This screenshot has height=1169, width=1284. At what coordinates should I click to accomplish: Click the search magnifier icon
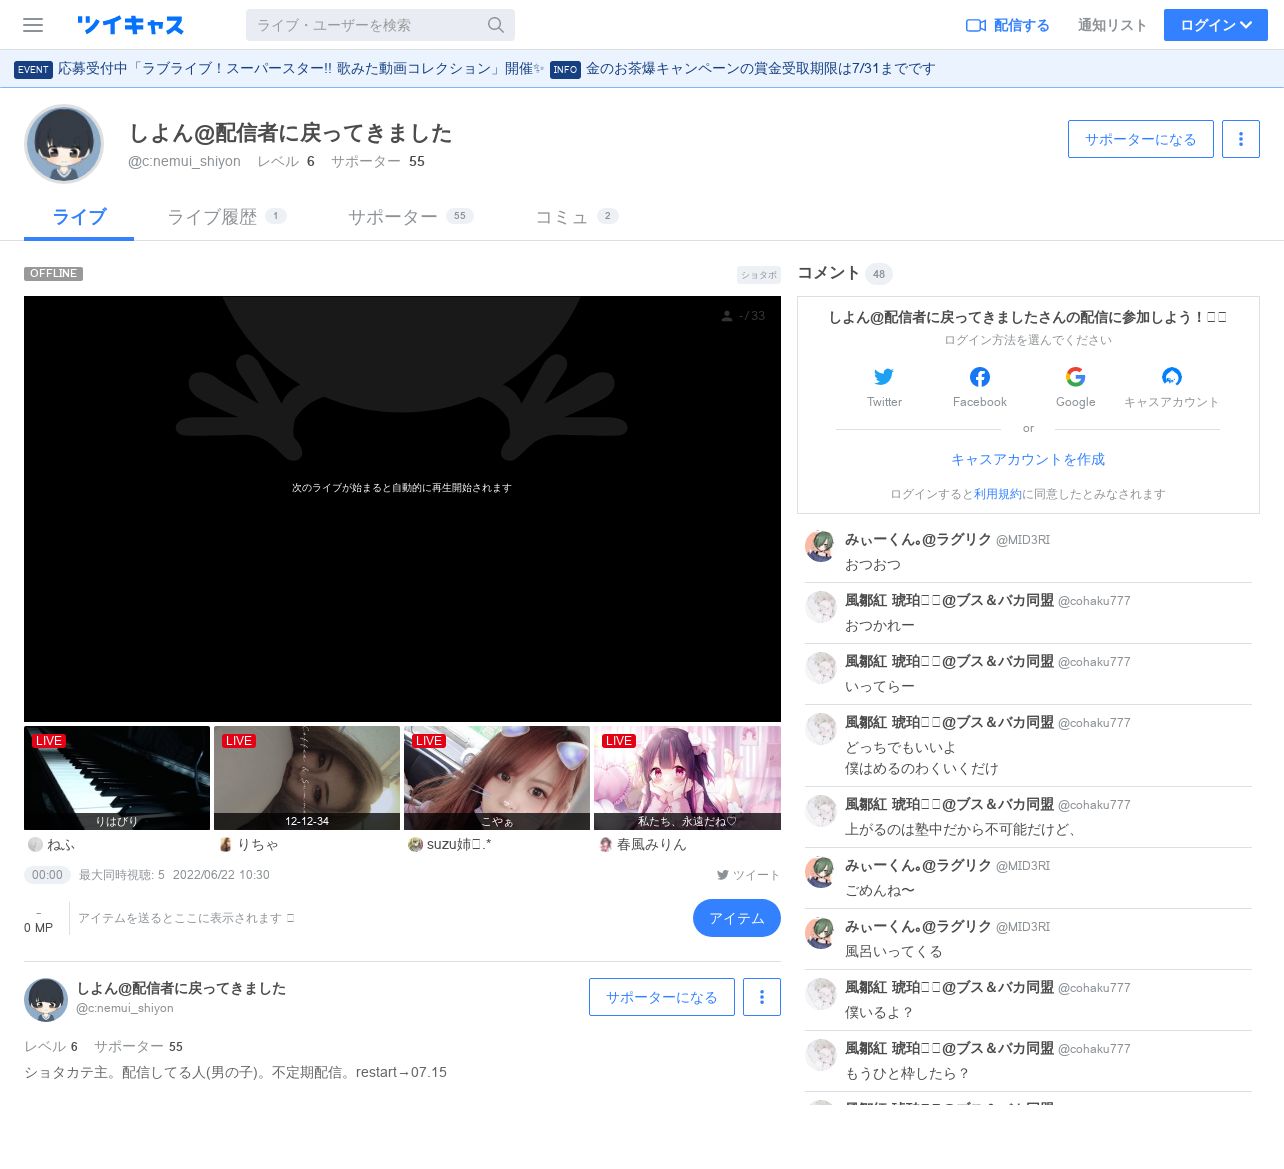[495, 25]
